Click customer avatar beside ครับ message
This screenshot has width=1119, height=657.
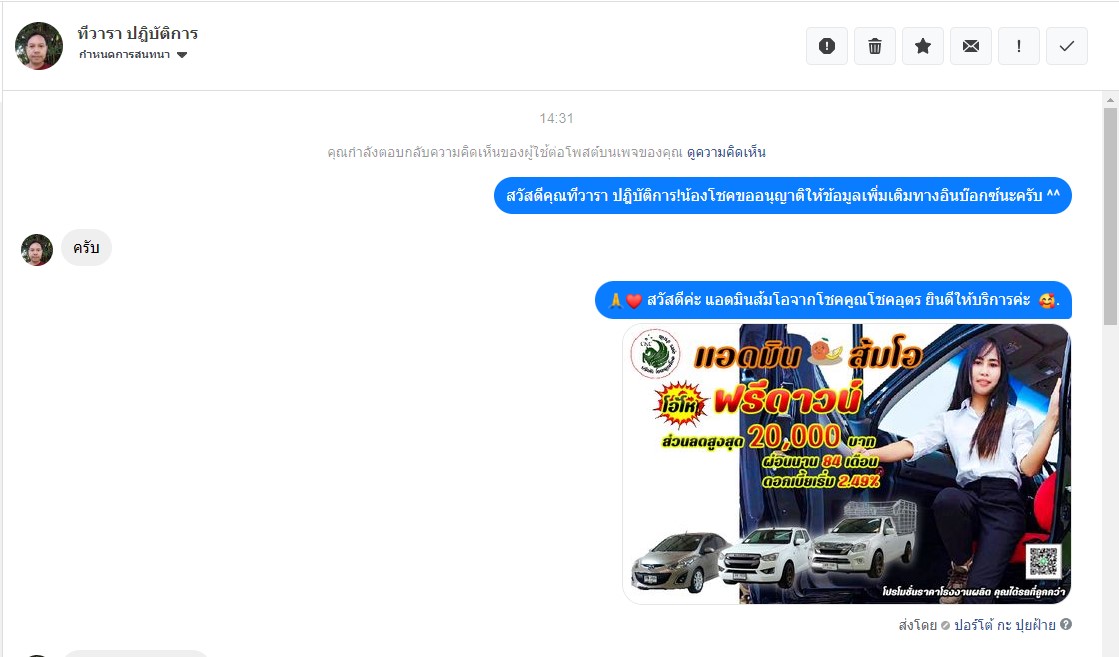click(x=36, y=250)
